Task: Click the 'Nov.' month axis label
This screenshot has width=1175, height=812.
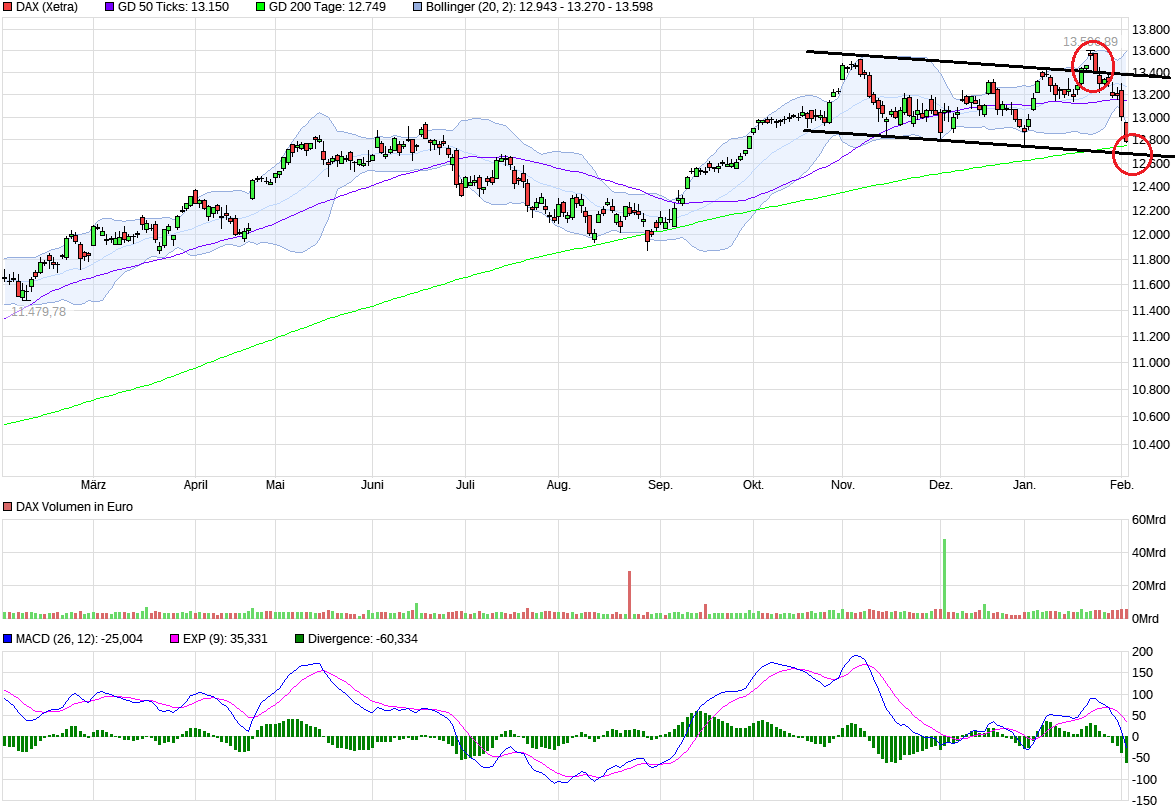Action: pos(842,485)
